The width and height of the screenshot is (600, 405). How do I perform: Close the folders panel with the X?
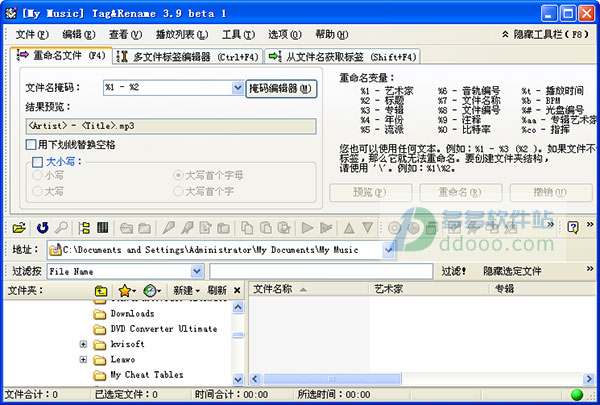point(237,291)
